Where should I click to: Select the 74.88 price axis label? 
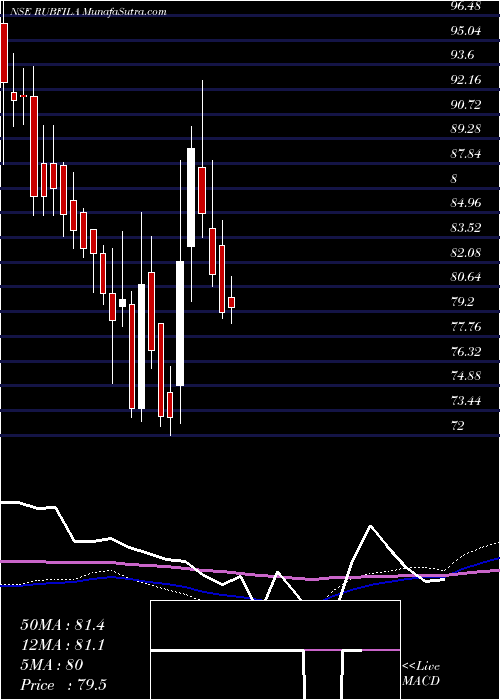468,375
